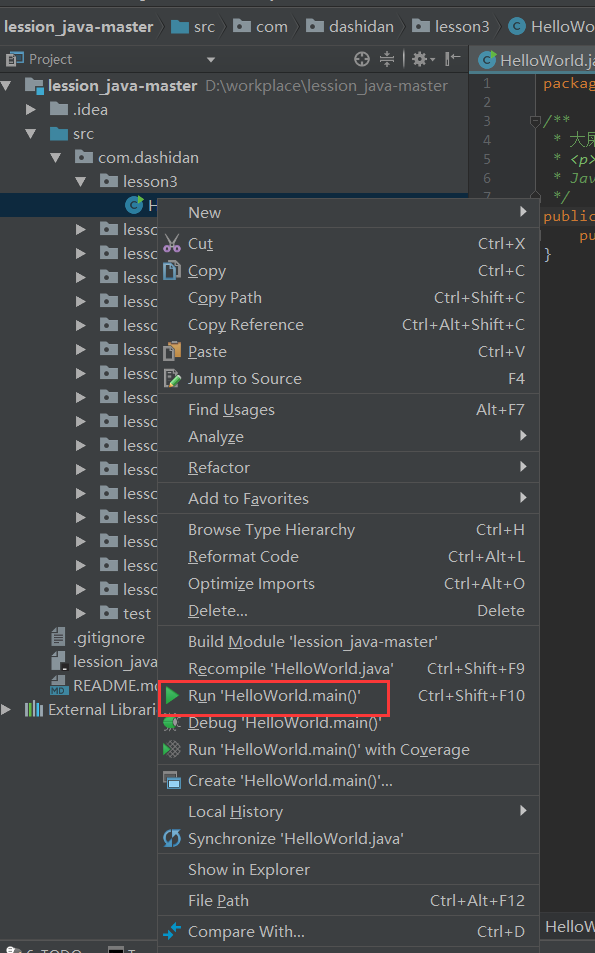Screen dimensions: 595x953
Task: Expand the .idea folder
Action: pyautogui.click(x=30, y=109)
